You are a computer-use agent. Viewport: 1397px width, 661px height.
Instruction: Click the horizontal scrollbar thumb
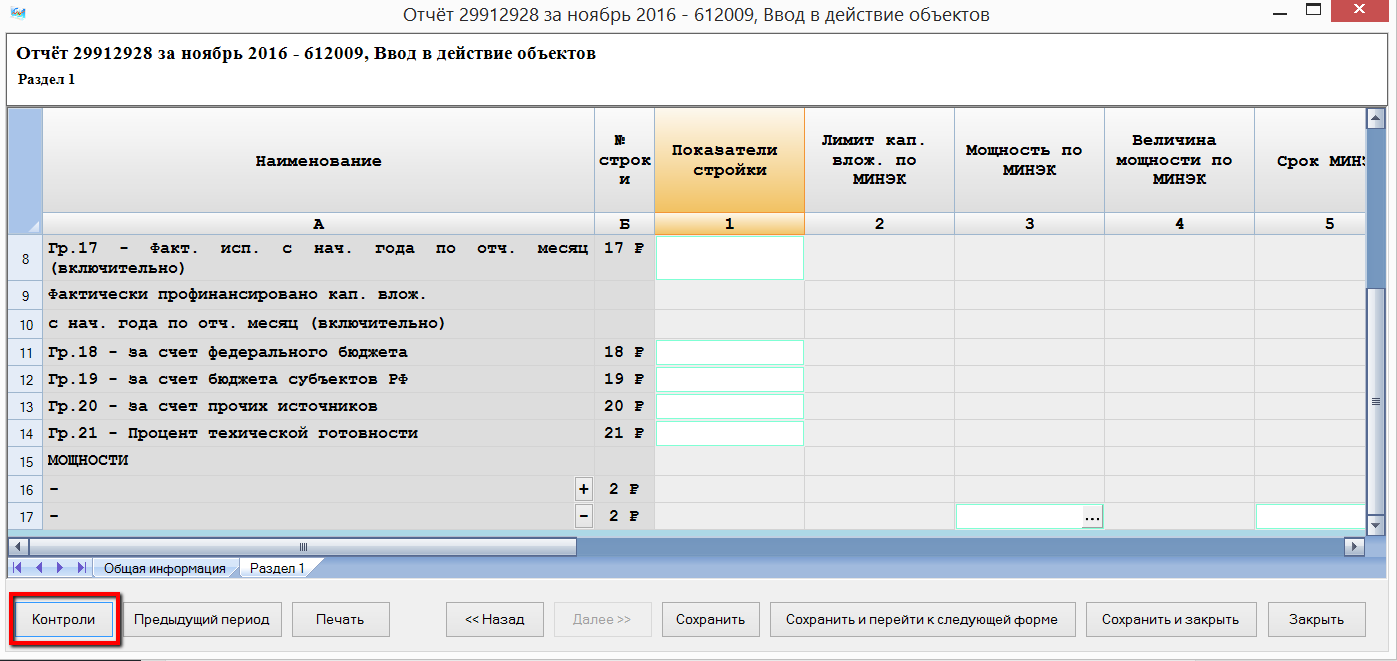pyautogui.click(x=303, y=547)
